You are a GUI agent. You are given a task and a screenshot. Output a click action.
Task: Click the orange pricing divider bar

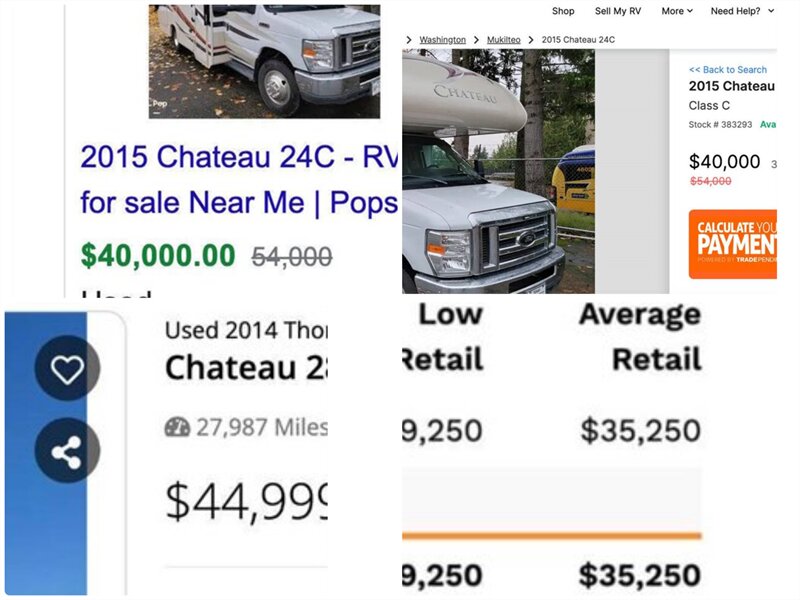551,535
